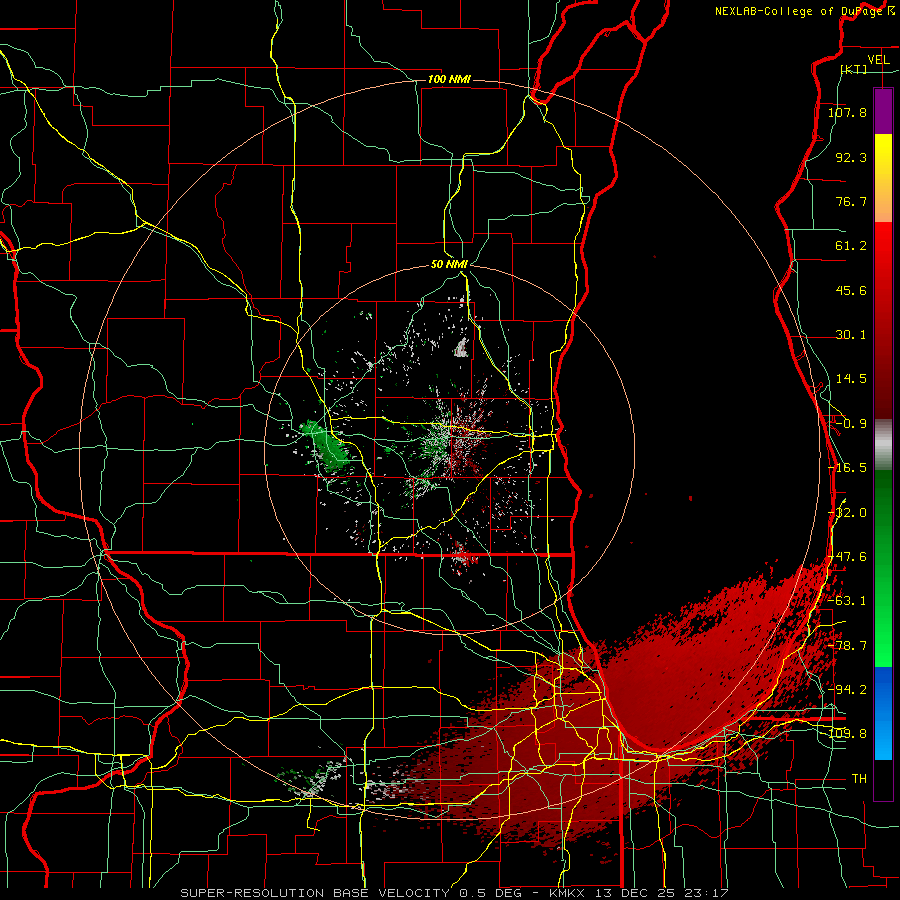Click the 30.1 value on the velocity scale
Screen dimensions: 900x900
click(x=851, y=335)
